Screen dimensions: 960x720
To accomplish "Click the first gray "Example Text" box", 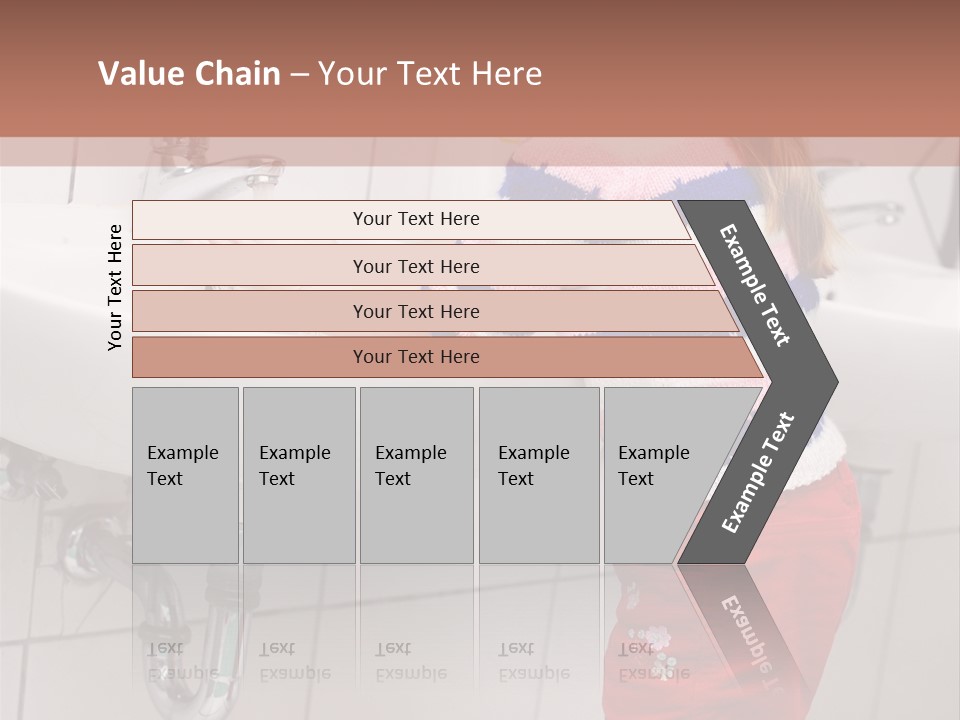I will [185, 475].
